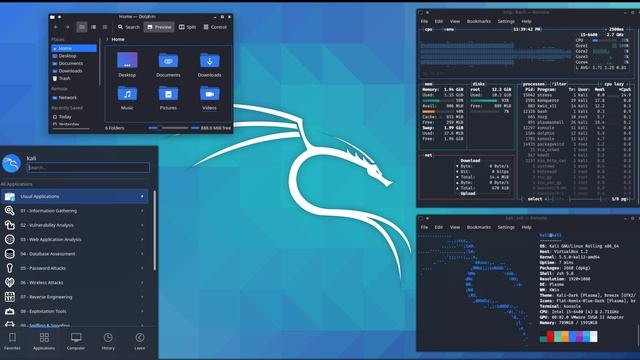Click the free space indicator in Dolphin
Image resolution: width=640 pixels, height=360 pixels.
211,128
